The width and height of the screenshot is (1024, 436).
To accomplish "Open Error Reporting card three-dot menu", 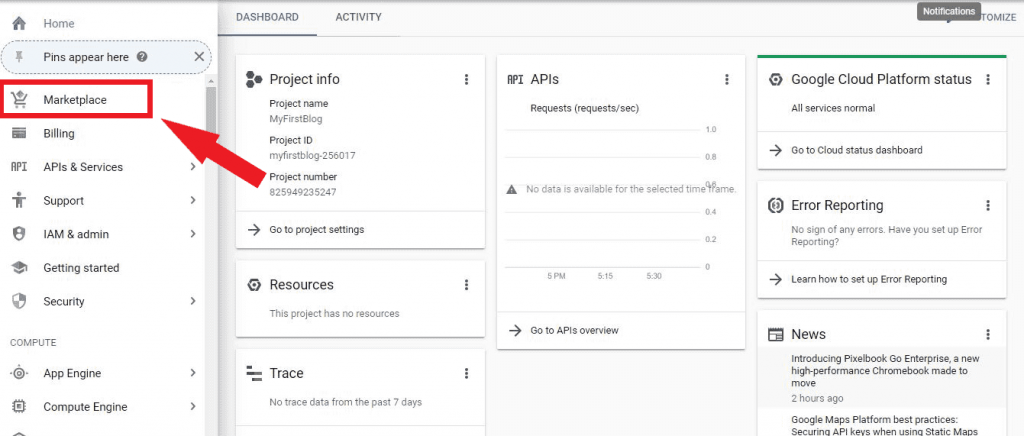I will (x=988, y=206).
